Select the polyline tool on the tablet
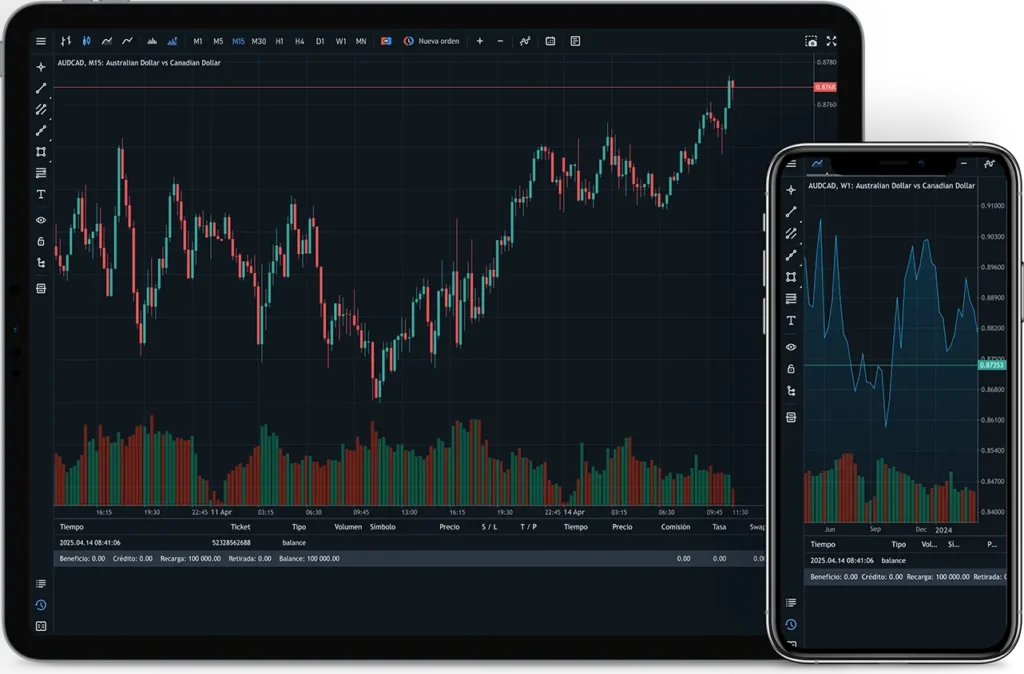The image size is (1024, 674). (x=40, y=131)
